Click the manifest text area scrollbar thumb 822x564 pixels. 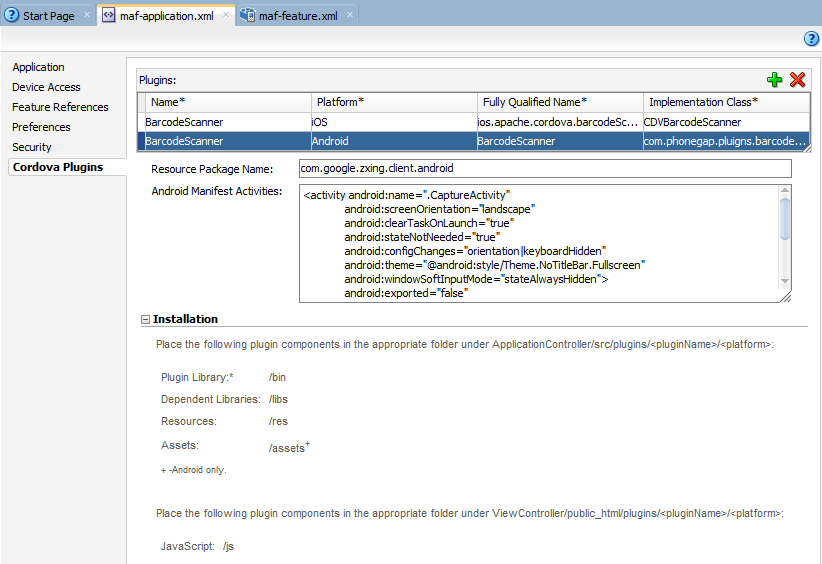(785, 219)
